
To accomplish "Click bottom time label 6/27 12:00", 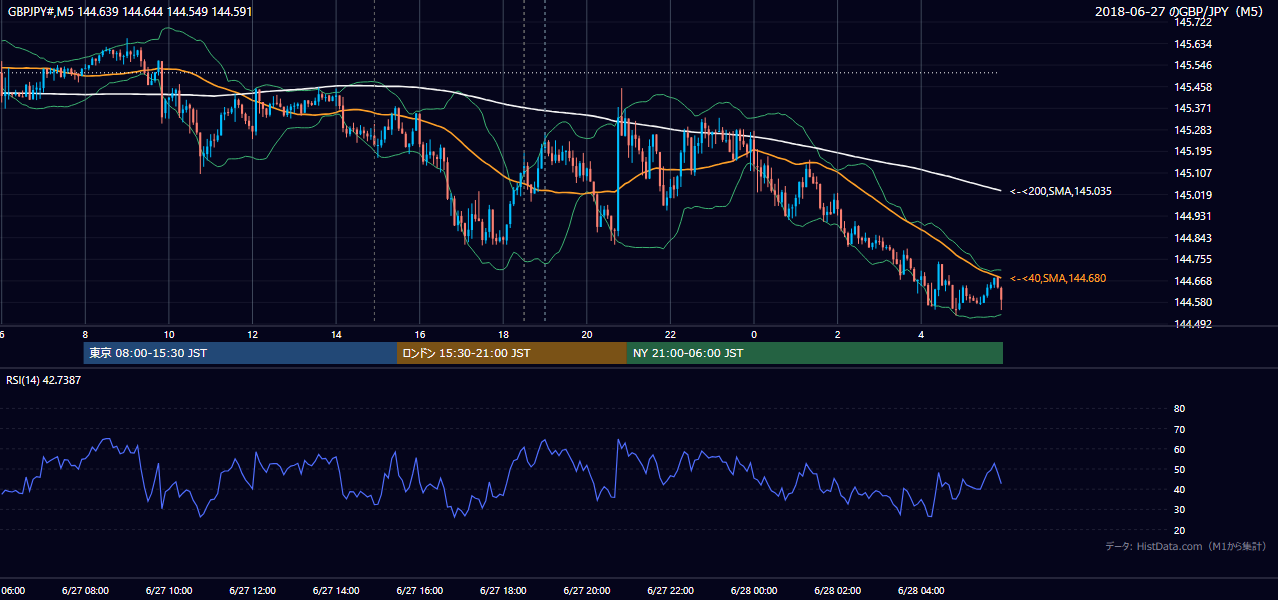I will coord(252,591).
